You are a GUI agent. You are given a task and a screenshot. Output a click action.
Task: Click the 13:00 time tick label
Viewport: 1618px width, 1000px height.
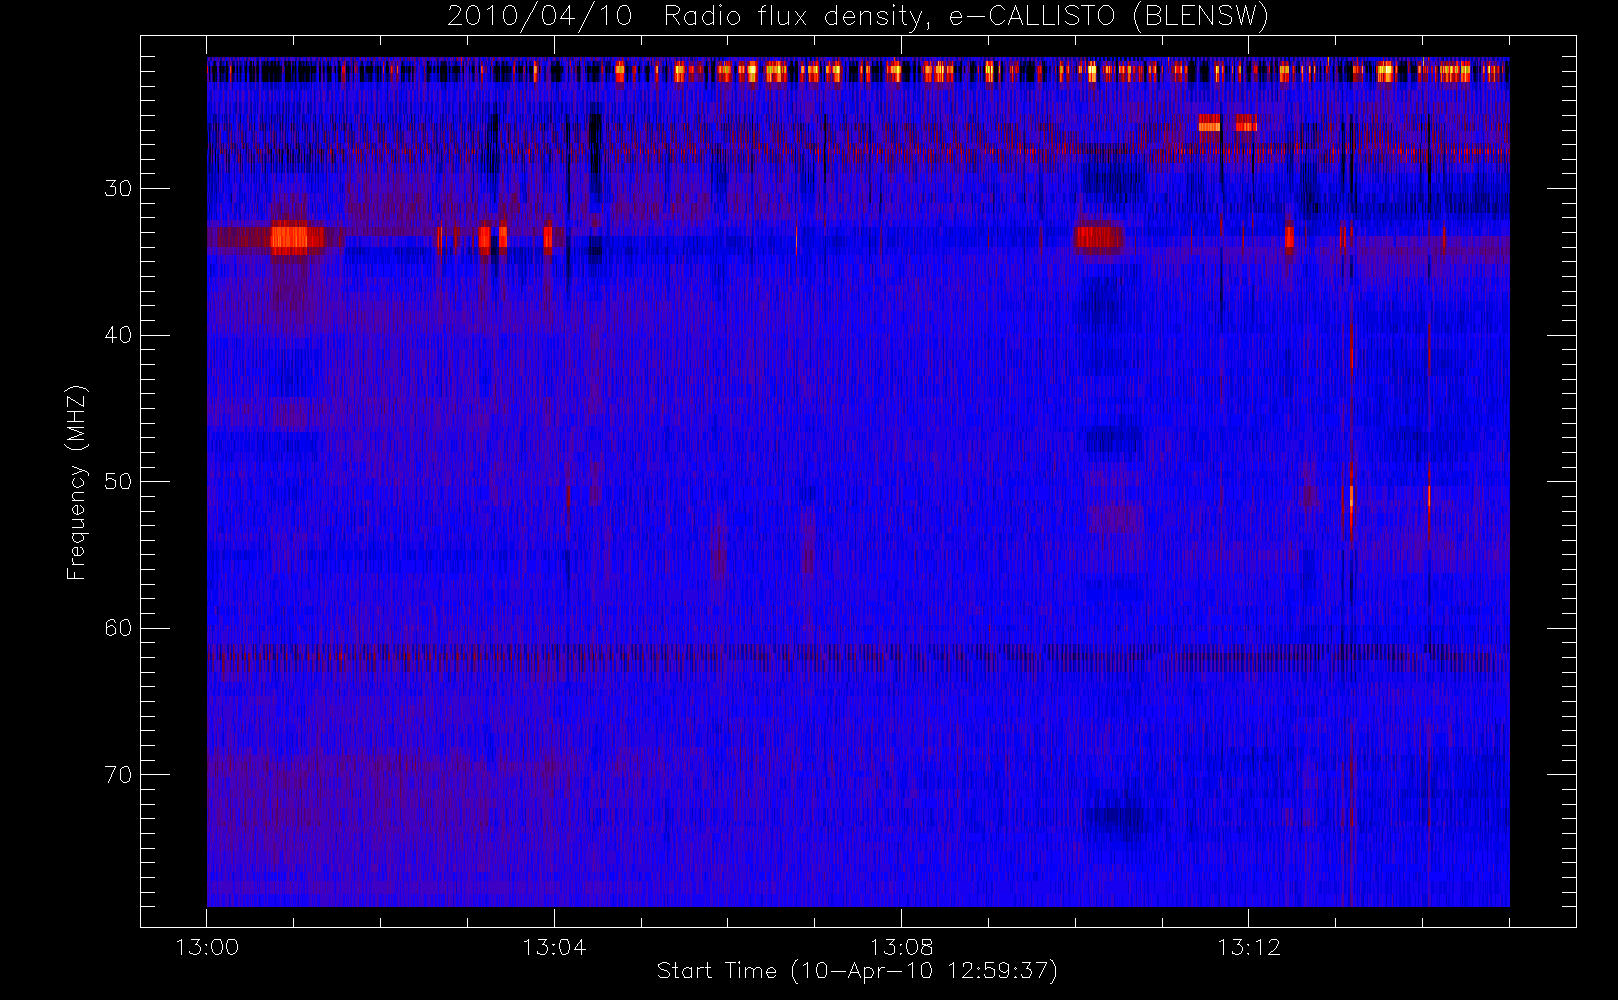tap(207, 947)
